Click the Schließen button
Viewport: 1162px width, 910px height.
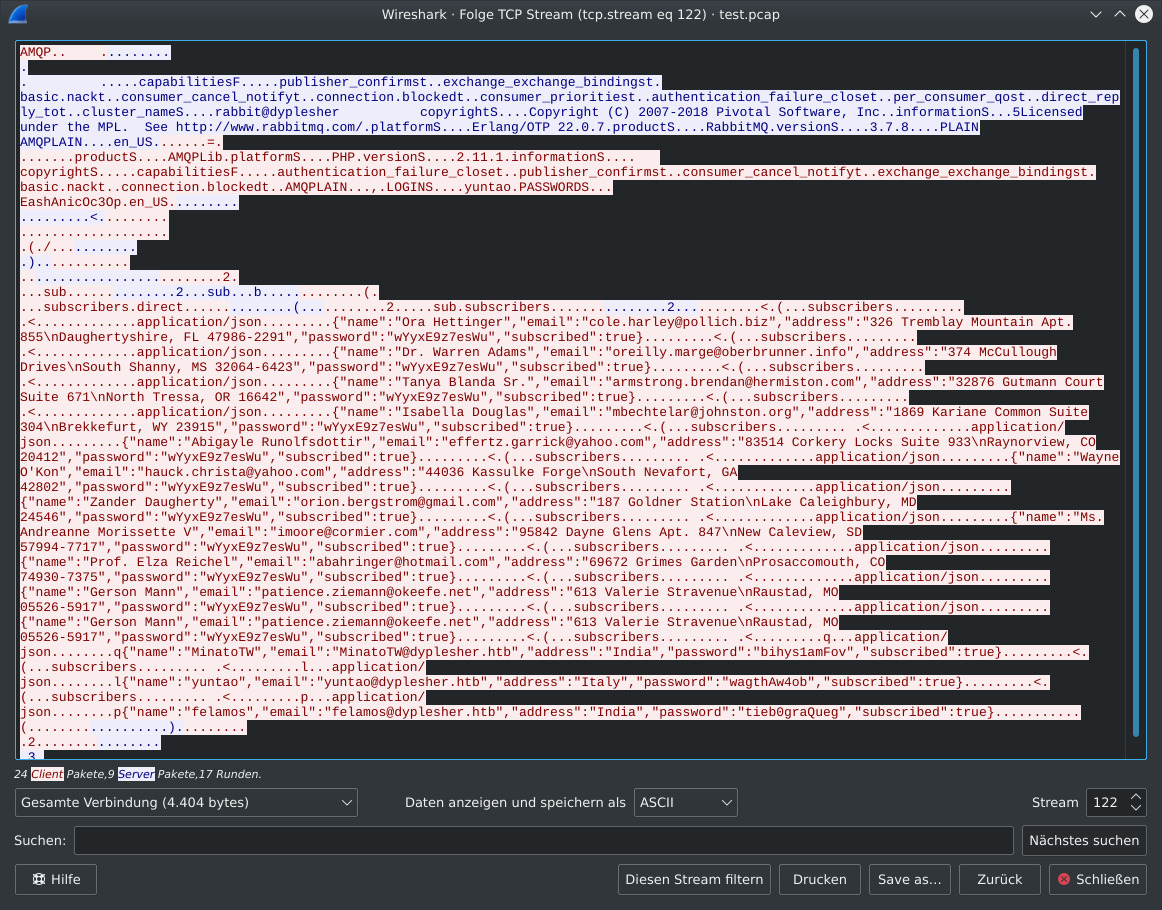(1098, 880)
